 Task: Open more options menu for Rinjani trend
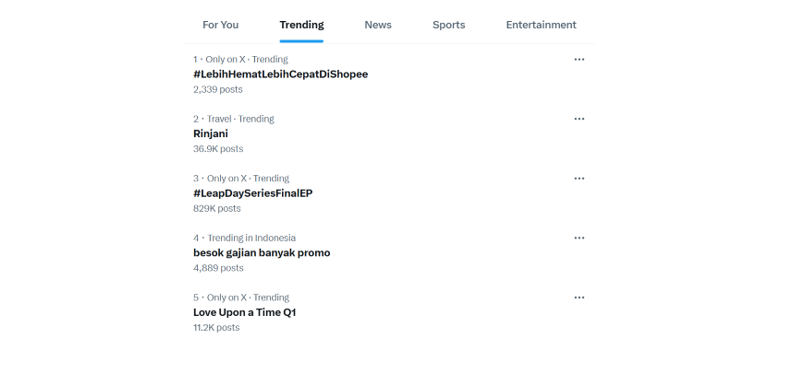pyautogui.click(x=579, y=119)
